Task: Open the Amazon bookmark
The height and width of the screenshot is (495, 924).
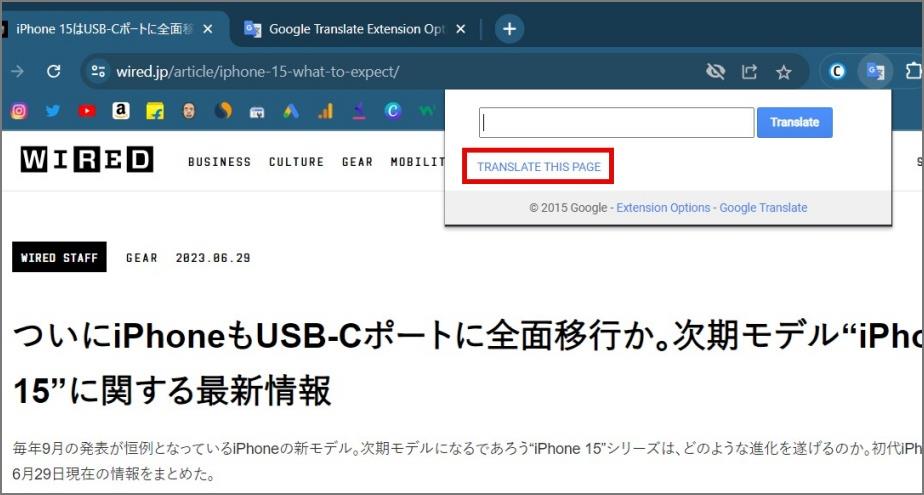Action: tap(121, 111)
